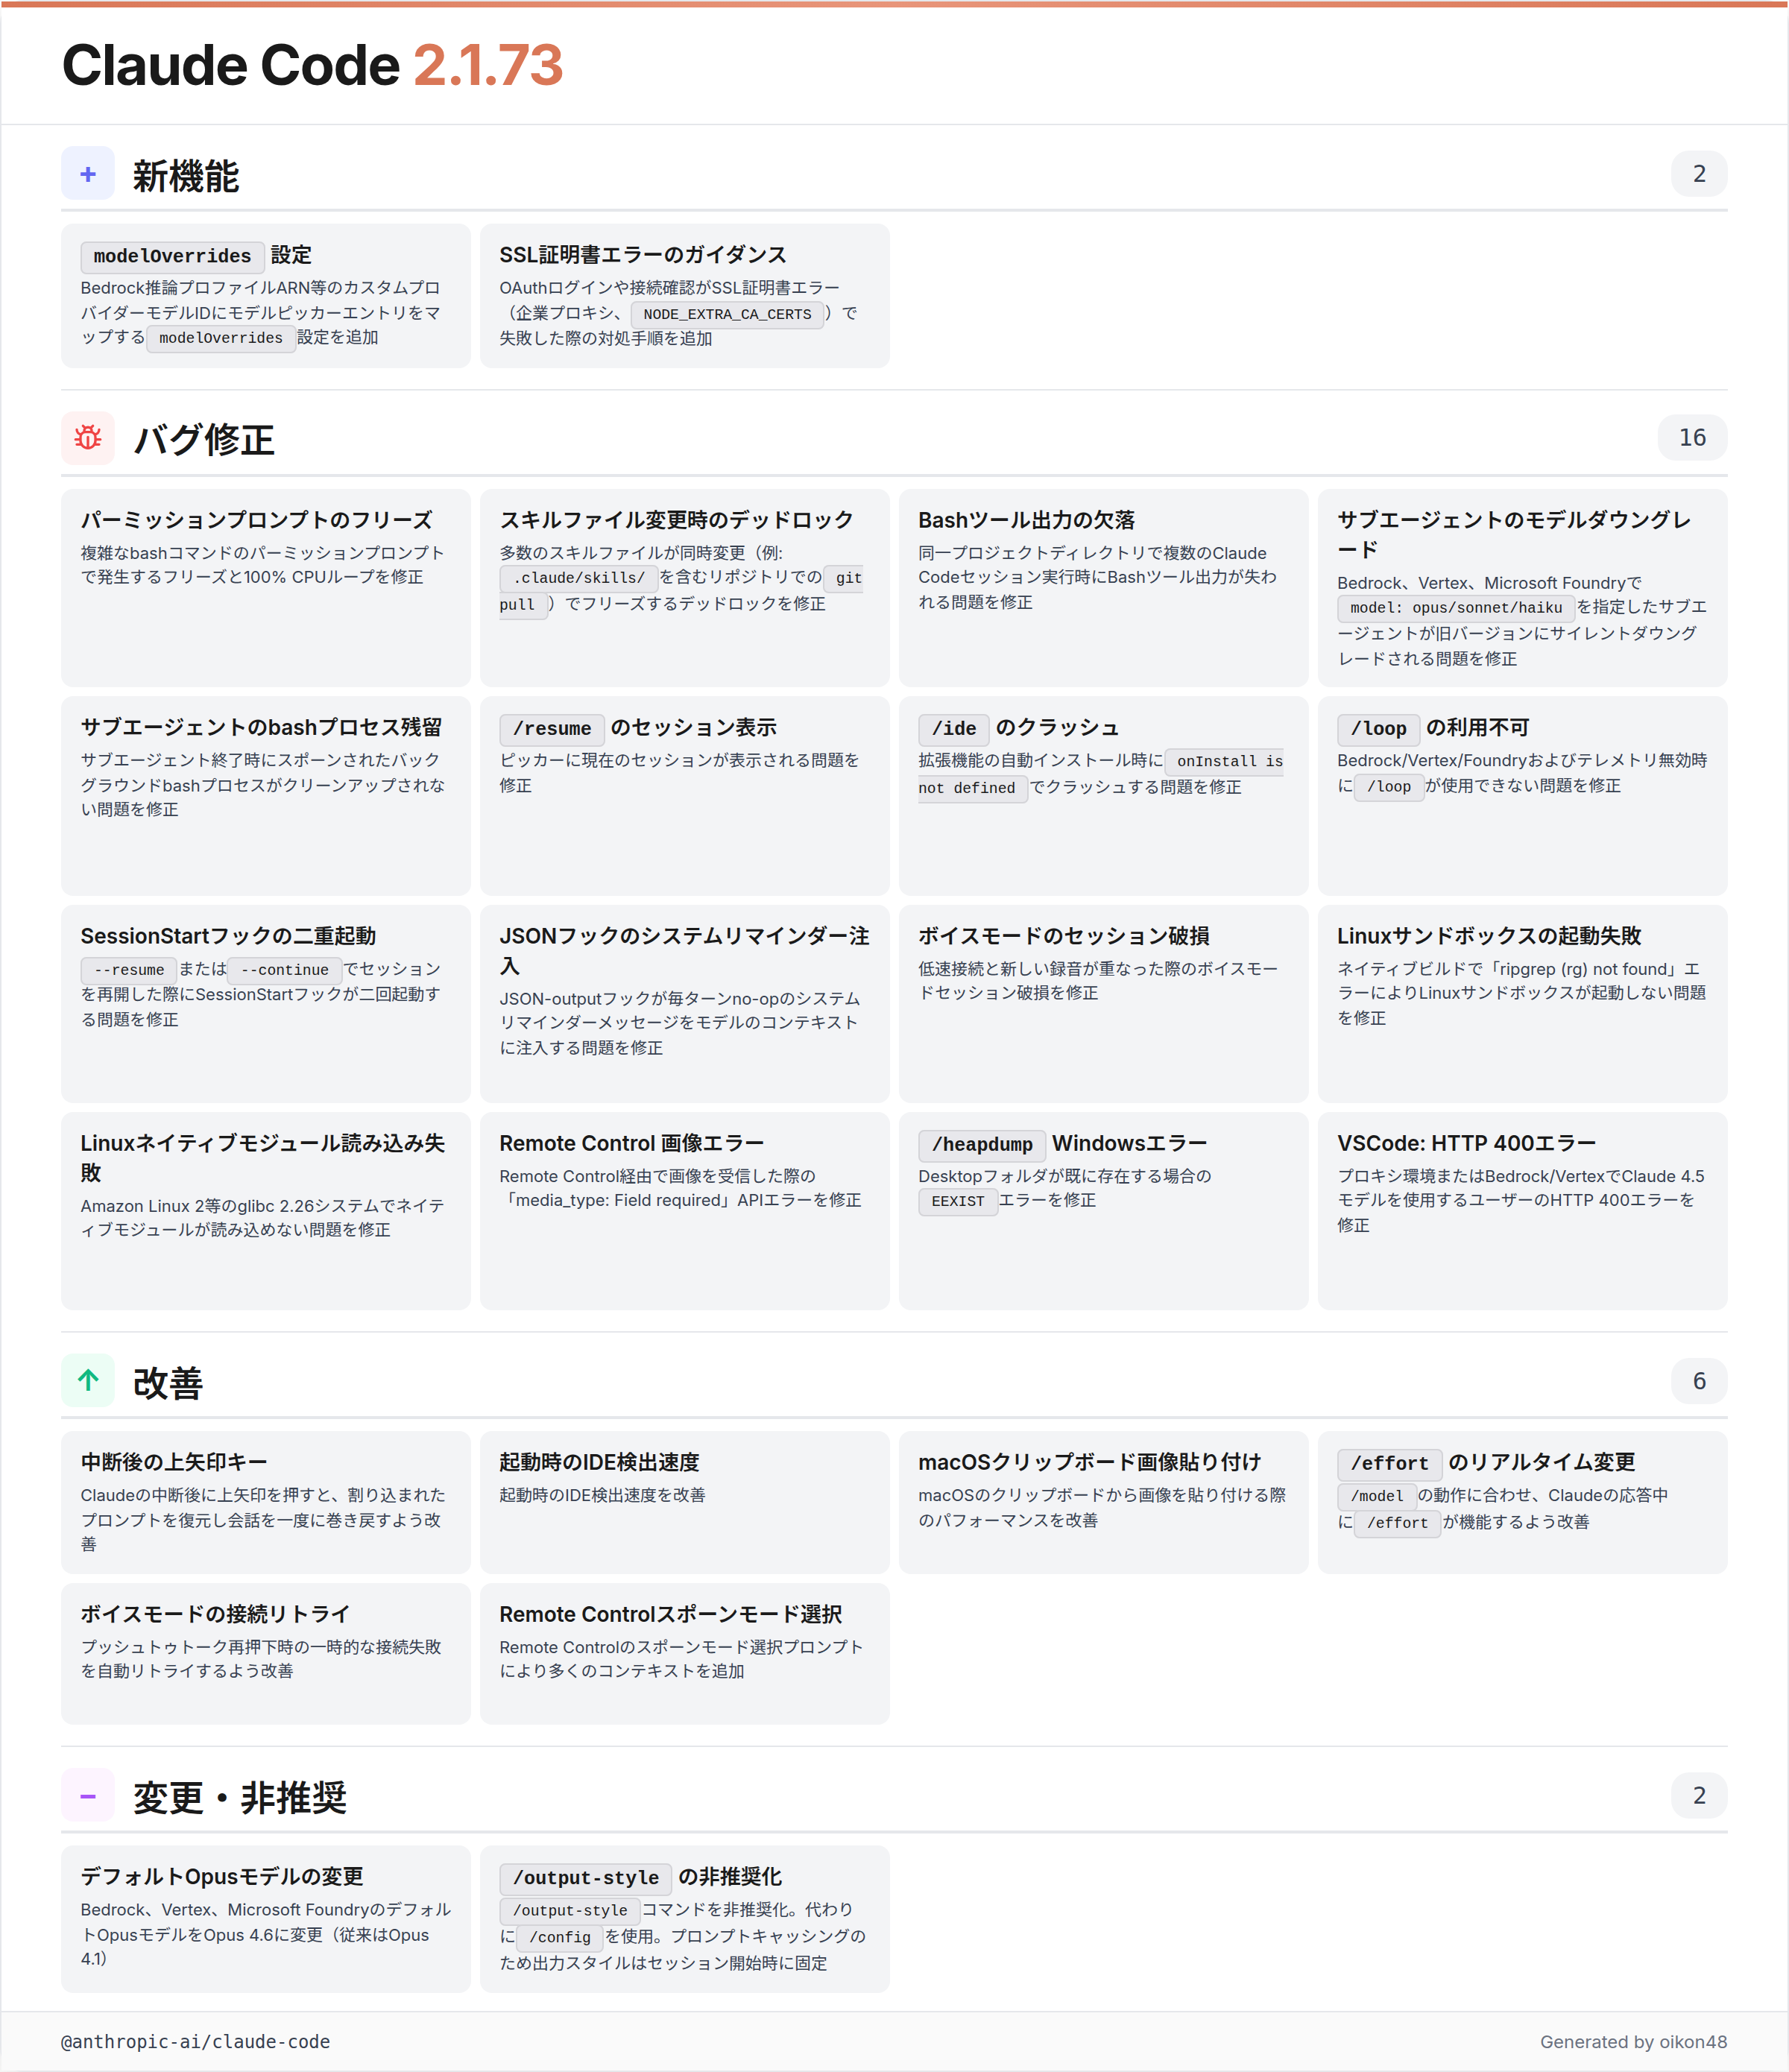This screenshot has width=1789, height=2072.
Task: Click the count badge 16 in バグ修正 header
Action: pyautogui.click(x=1692, y=438)
